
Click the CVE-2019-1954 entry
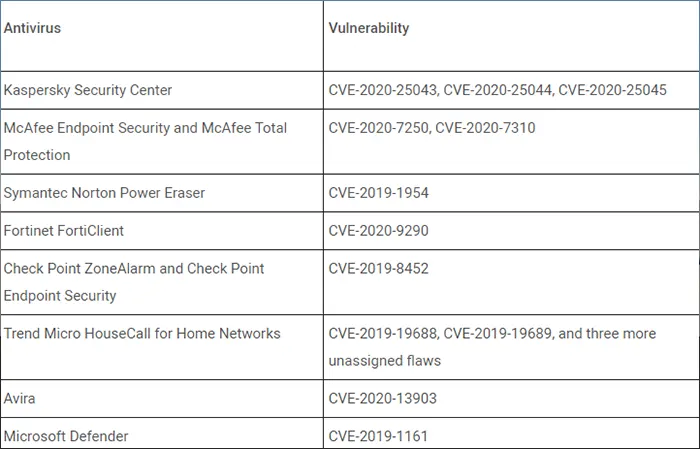379,193
